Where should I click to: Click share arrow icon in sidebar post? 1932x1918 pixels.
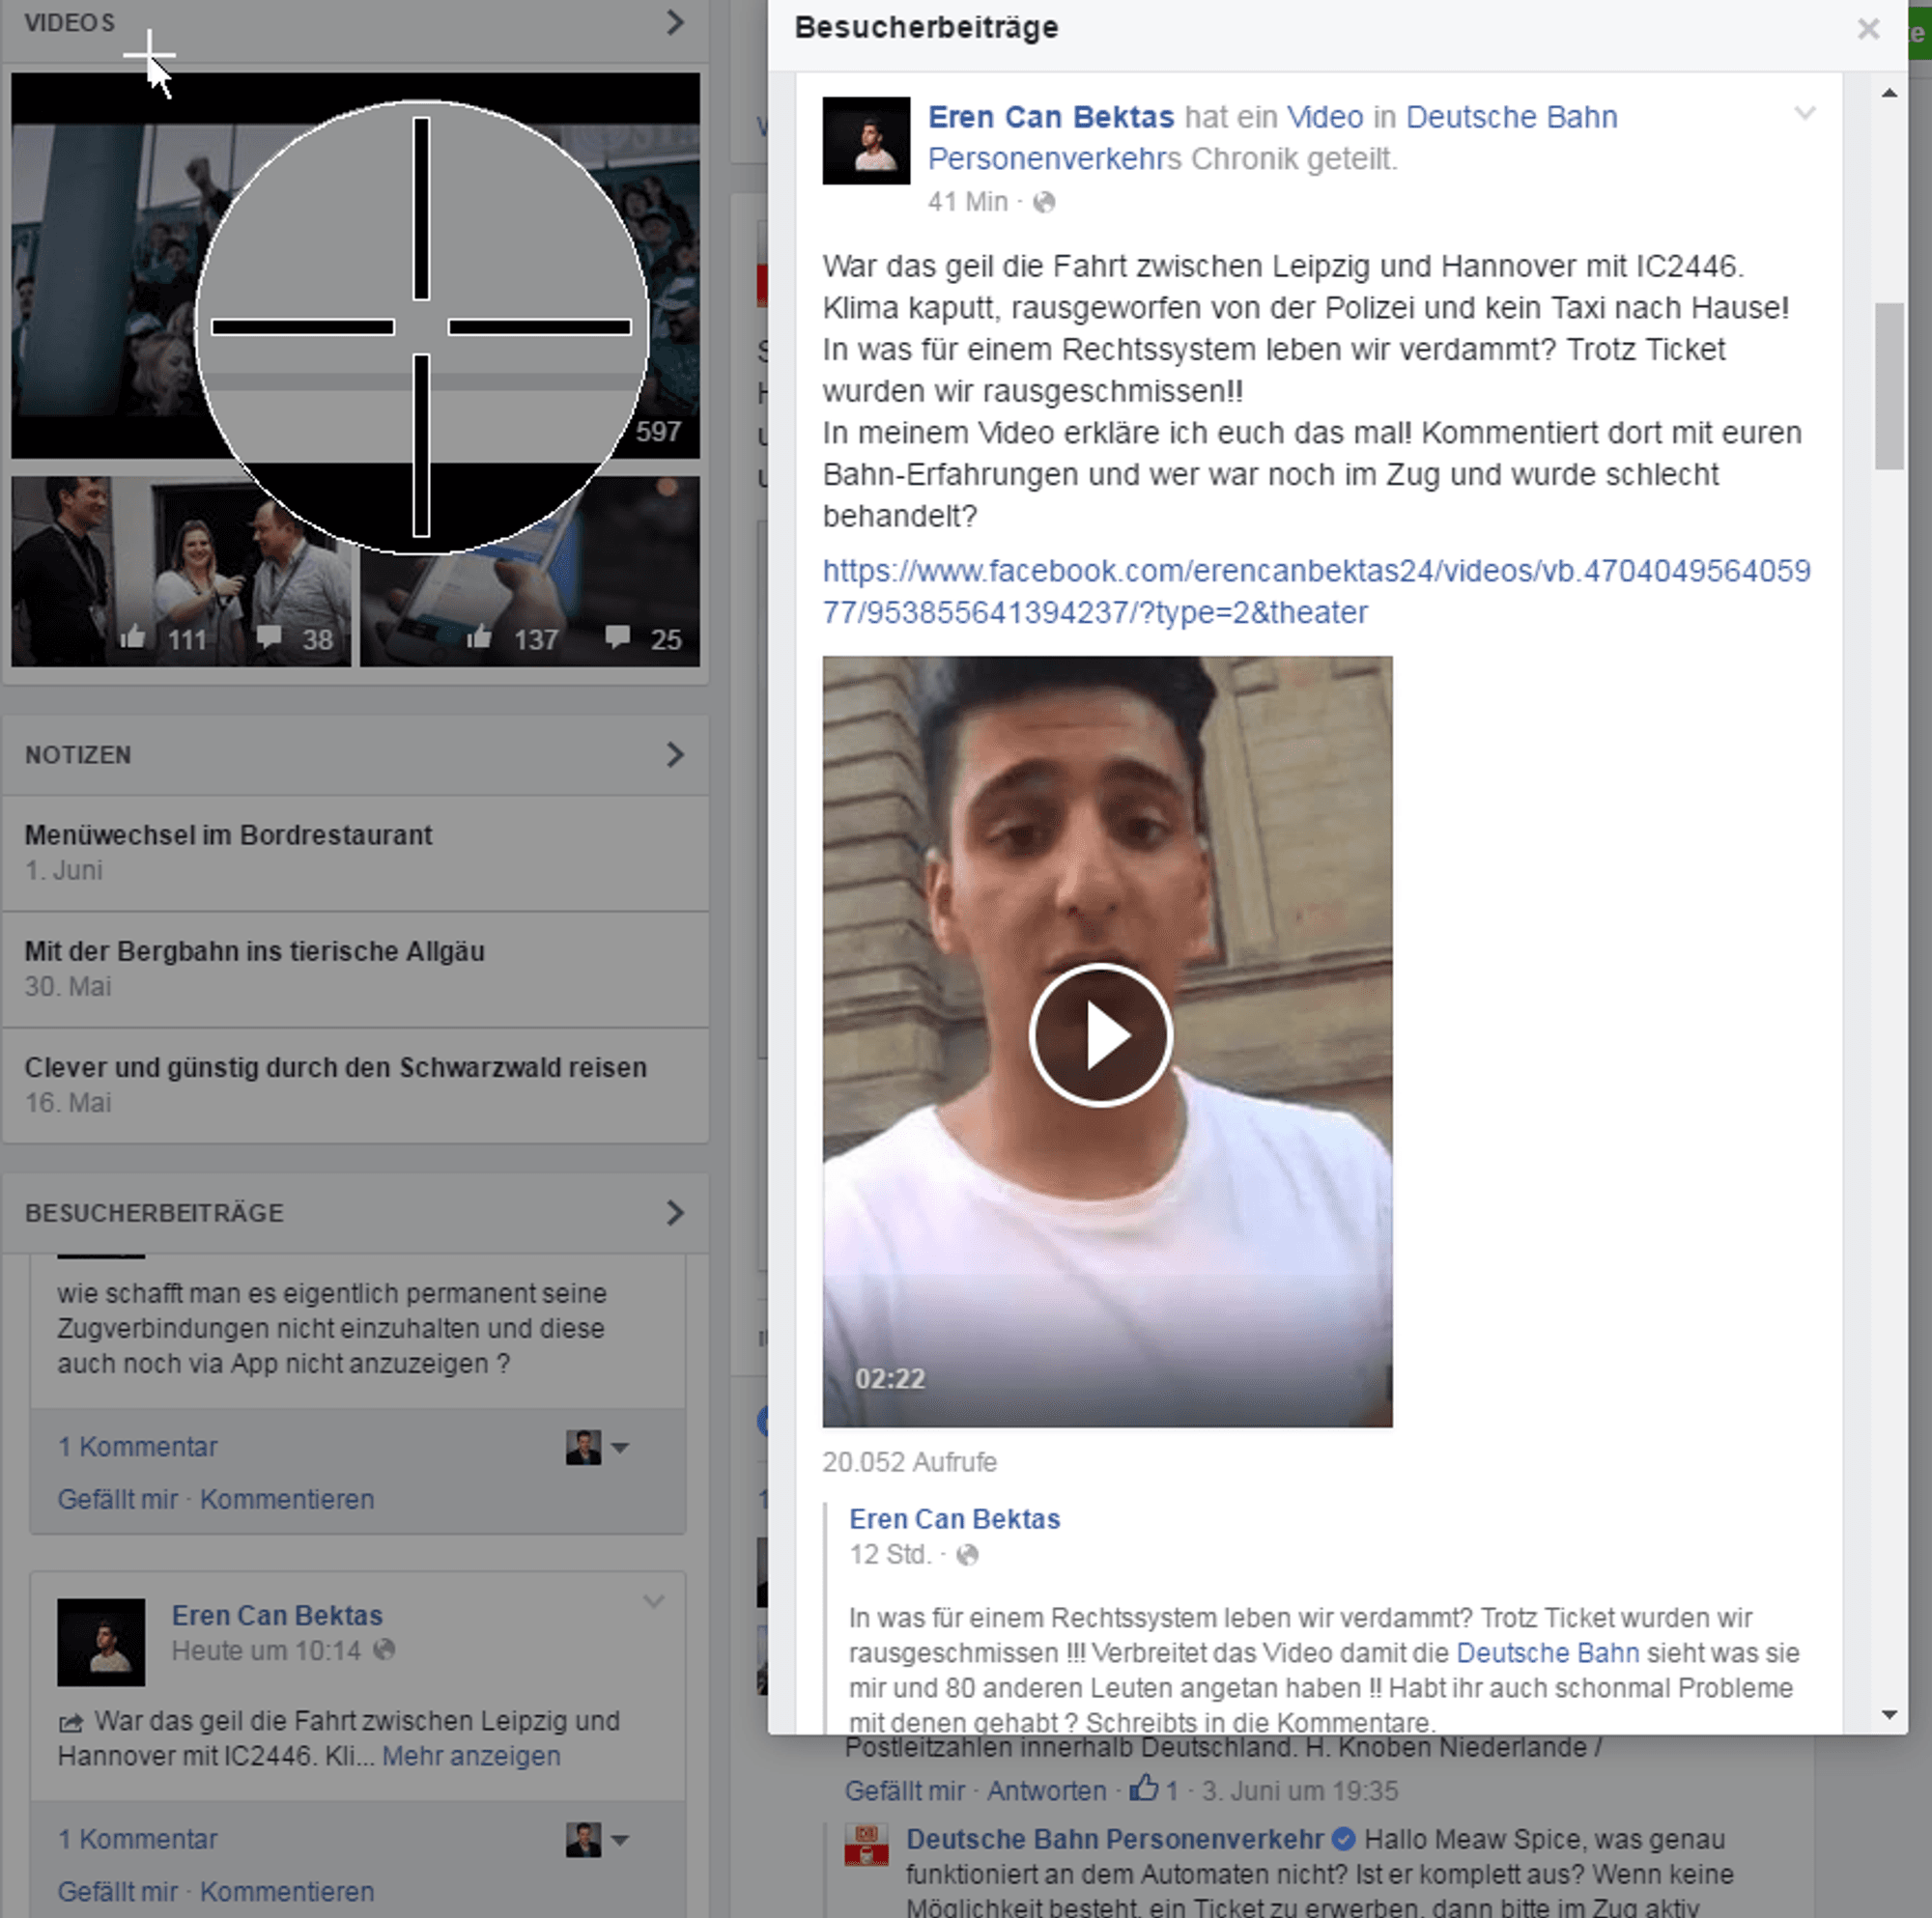70,1722
